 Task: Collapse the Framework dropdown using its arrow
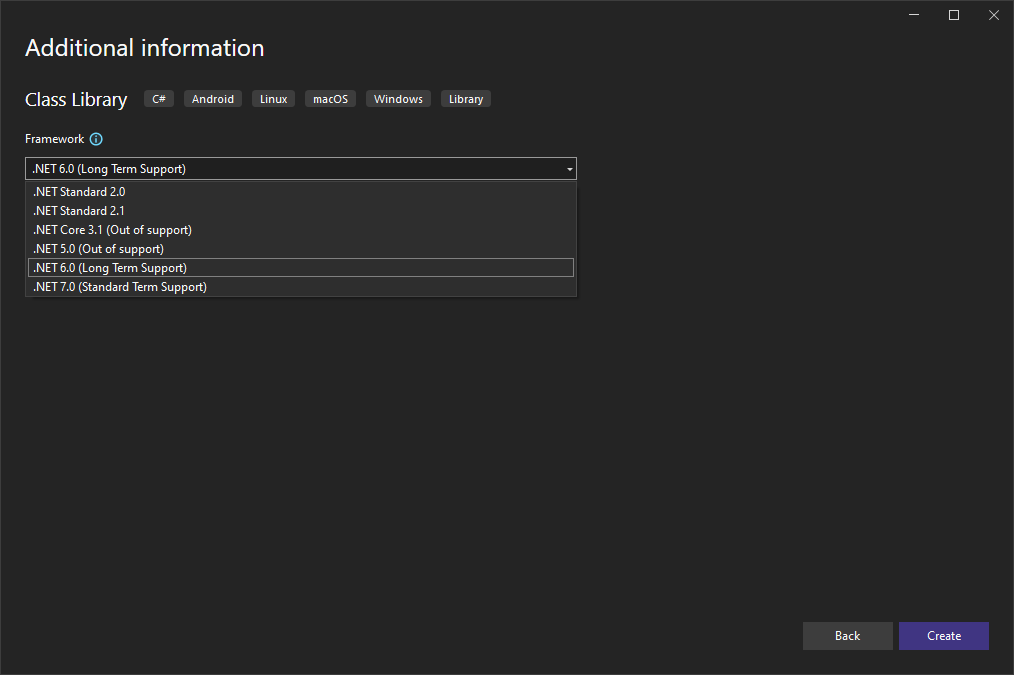coord(569,169)
